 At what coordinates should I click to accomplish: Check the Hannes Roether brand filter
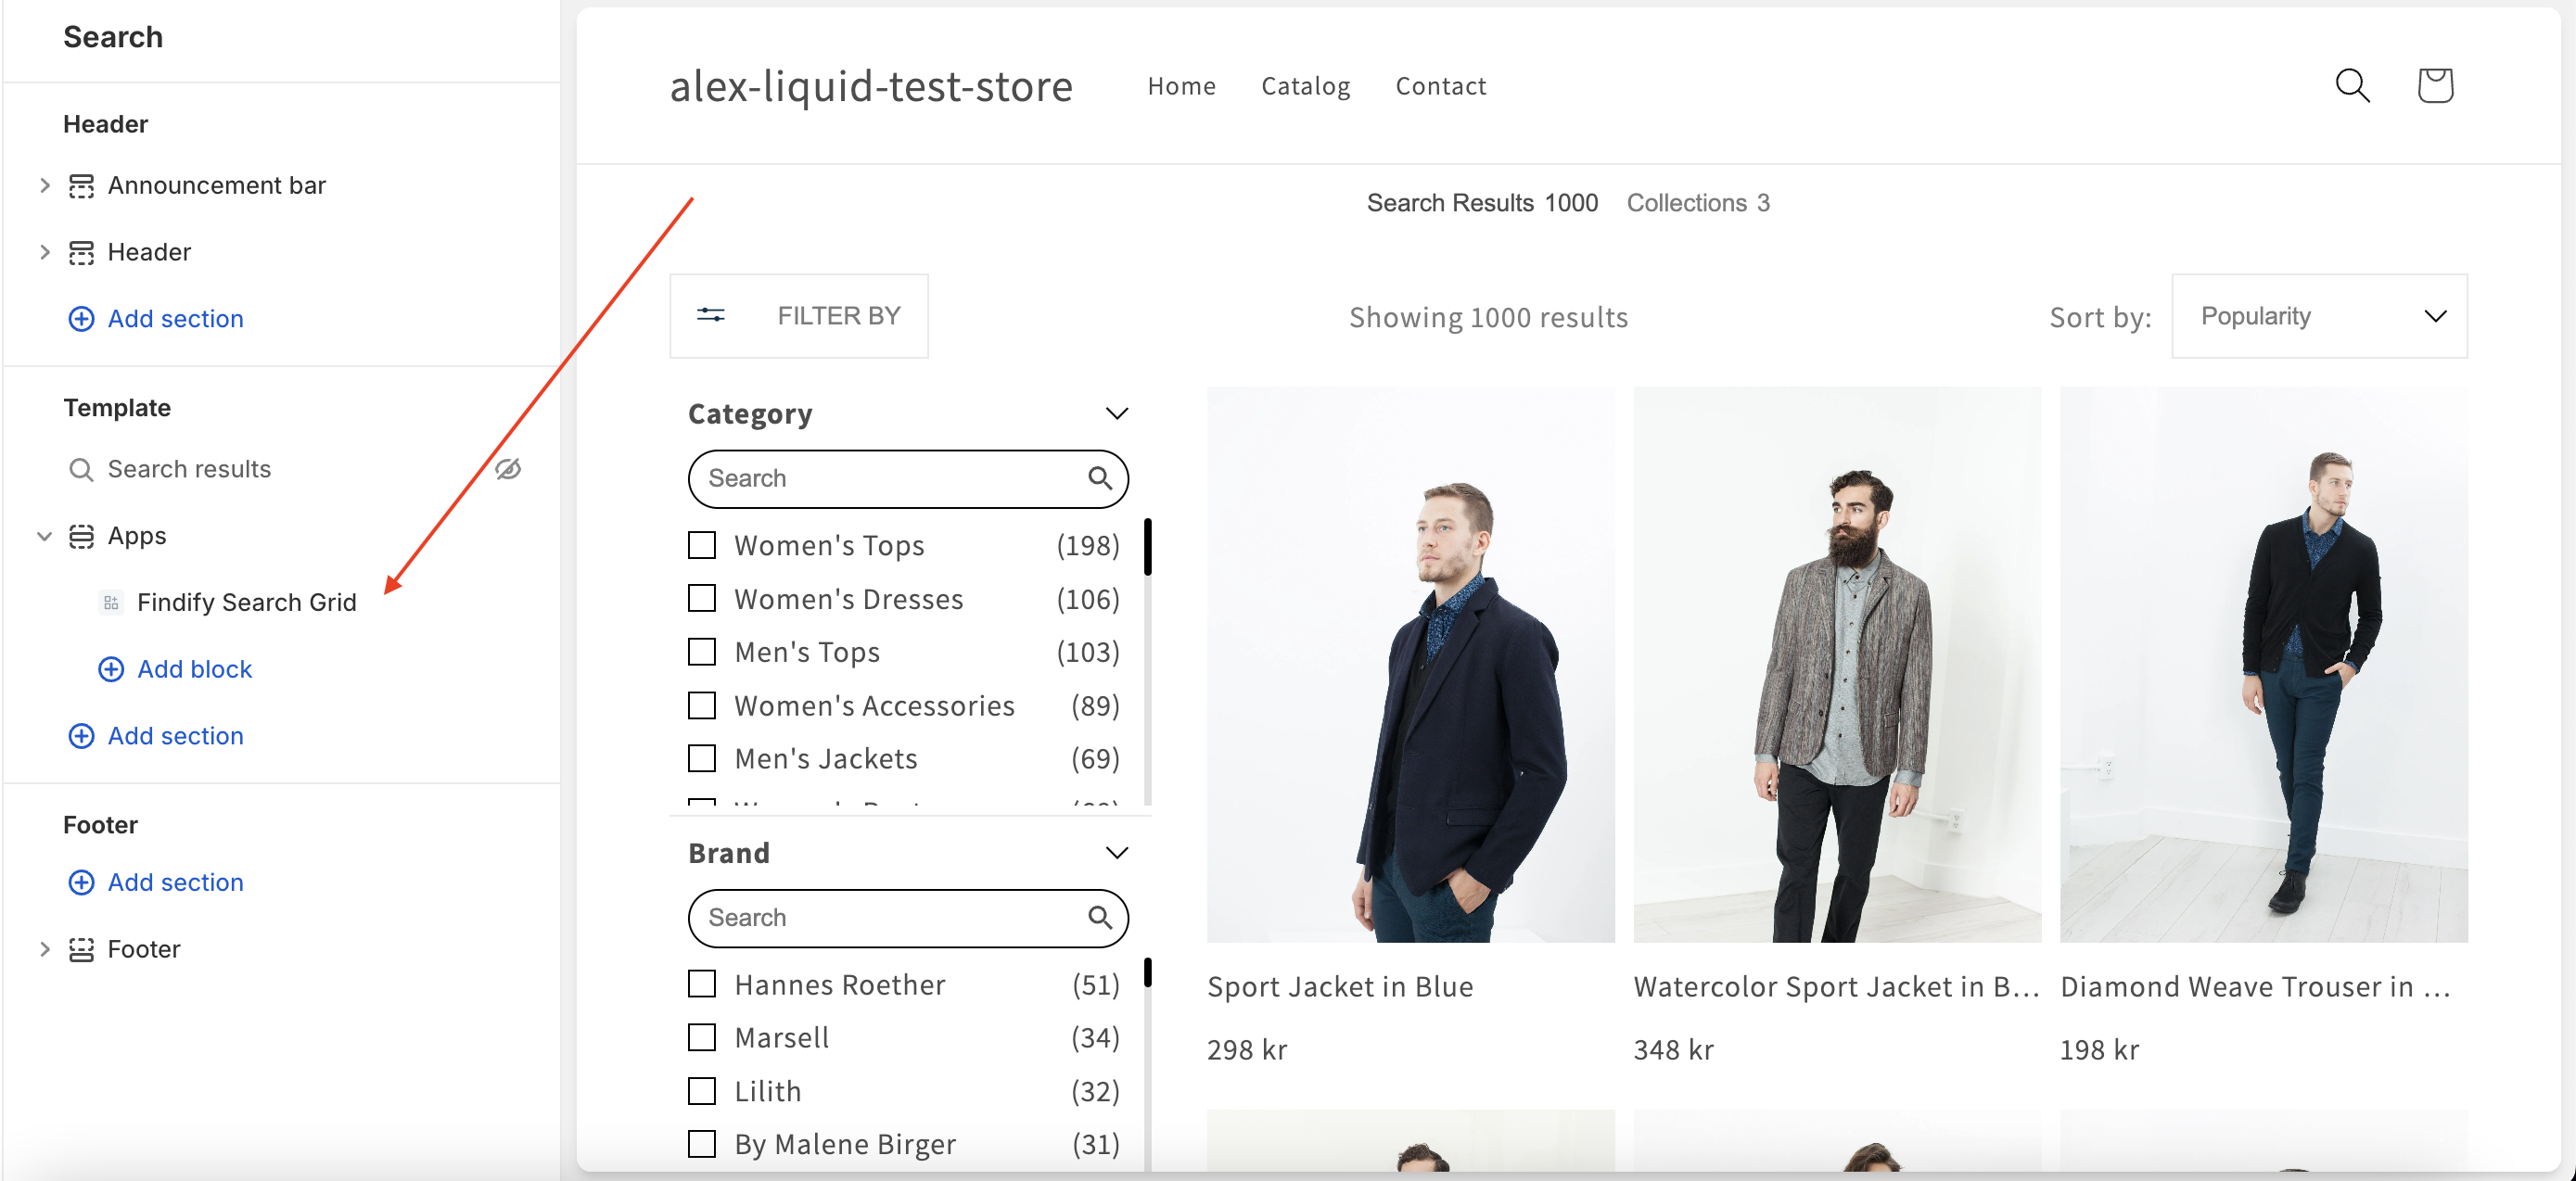point(702,984)
